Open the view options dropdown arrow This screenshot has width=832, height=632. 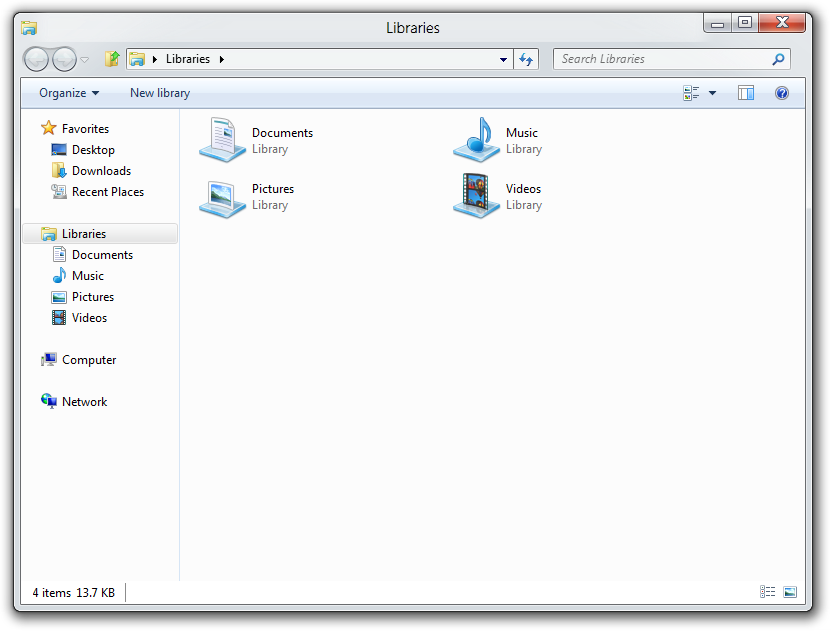713,93
